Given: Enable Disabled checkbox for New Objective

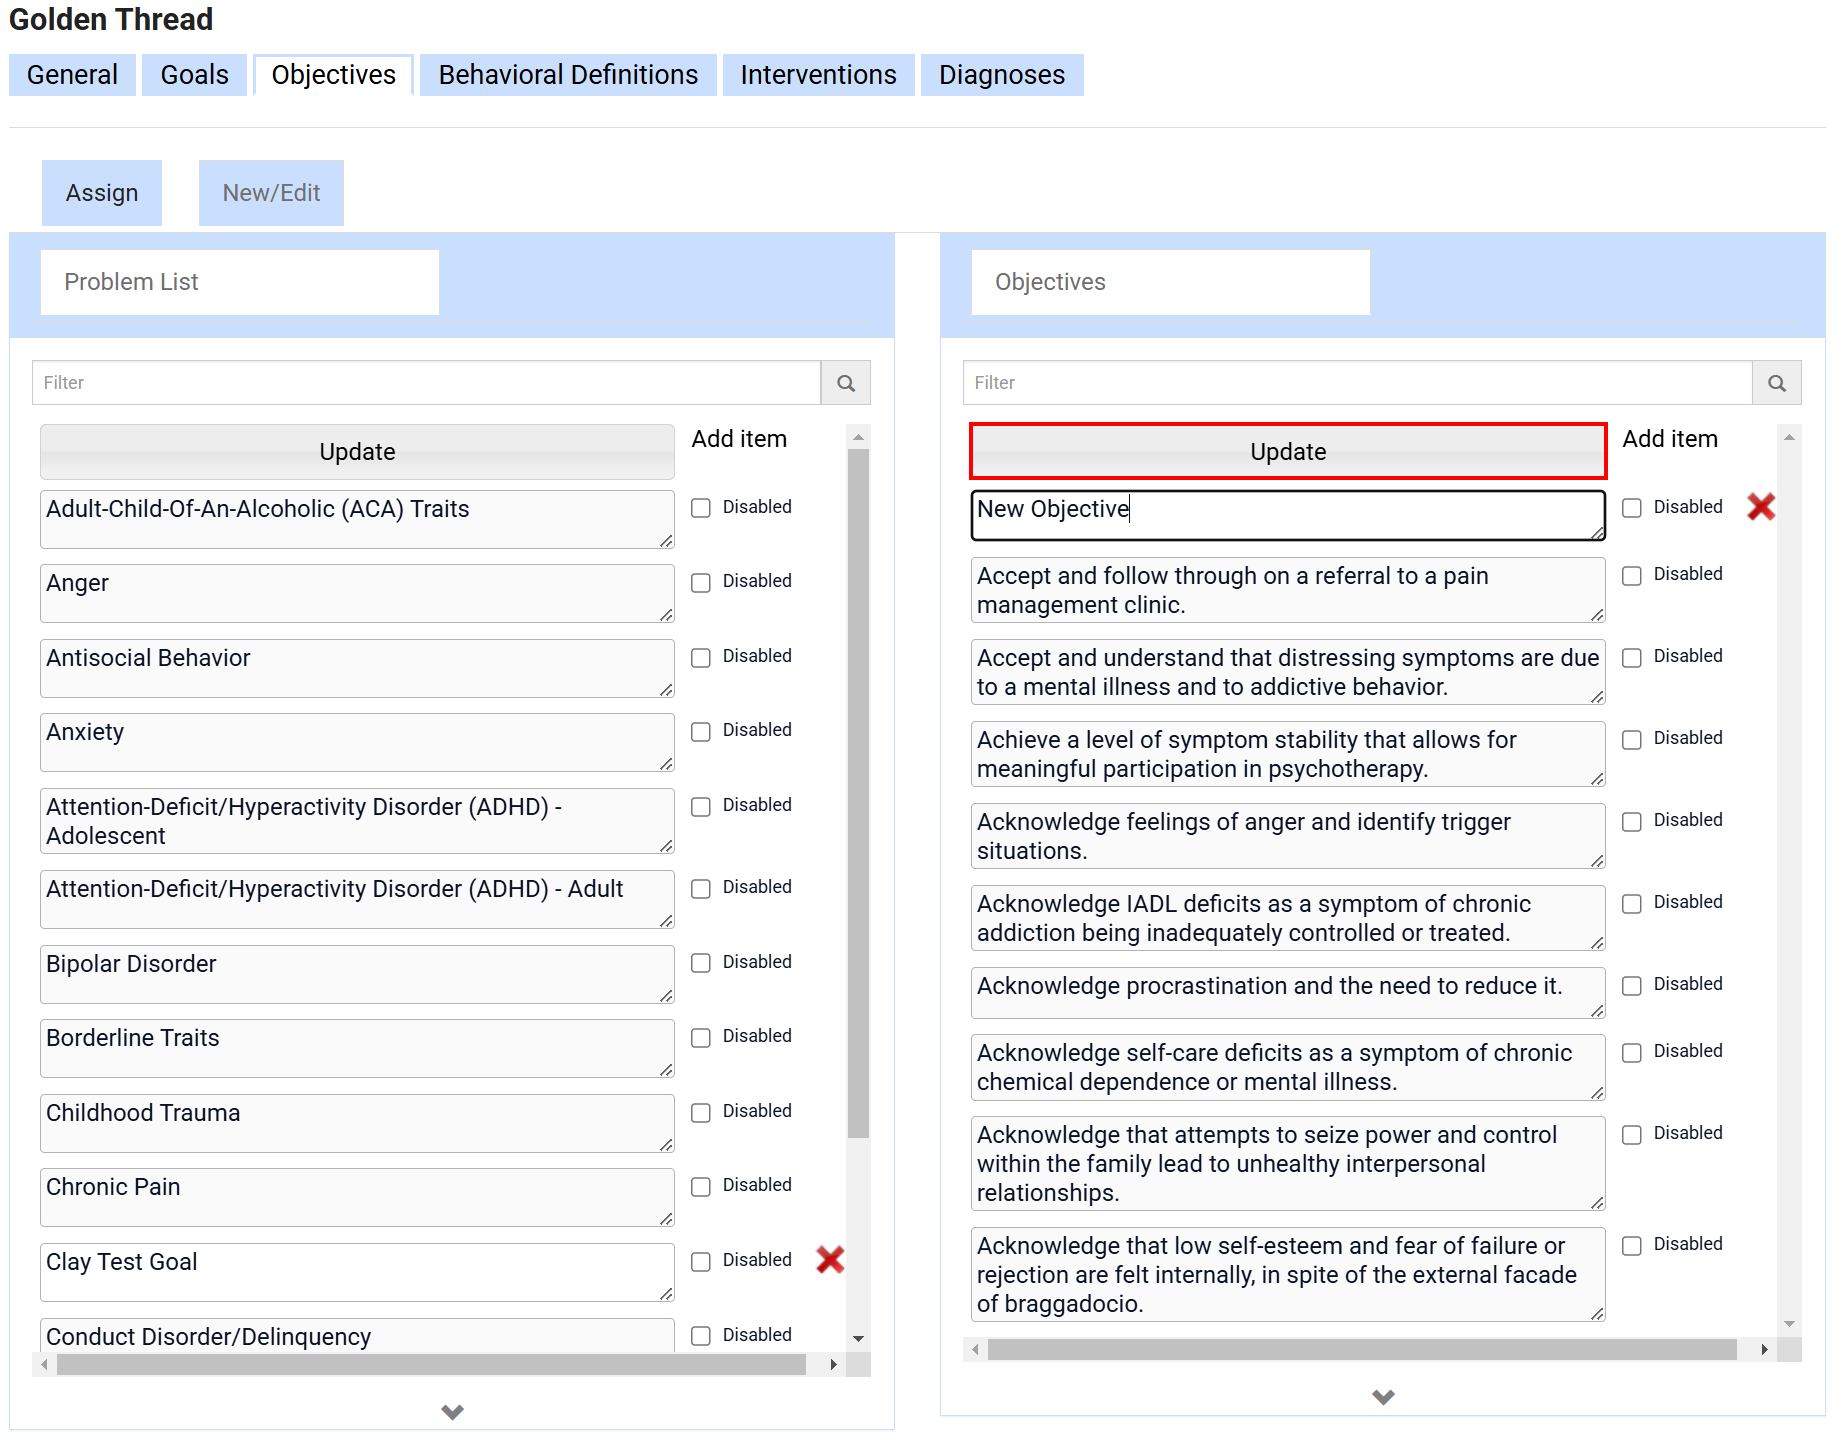Looking at the screenshot, I should pyautogui.click(x=1632, y=508).
